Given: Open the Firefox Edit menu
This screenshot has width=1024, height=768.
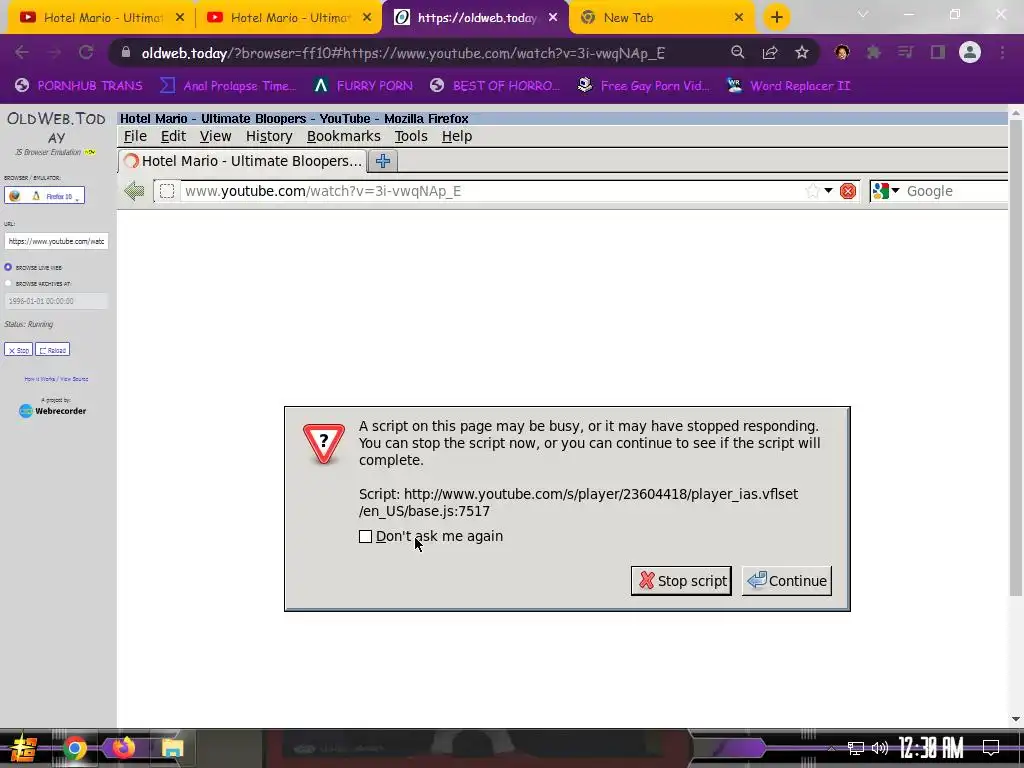Looking at the screenshot, I should (173, 136).
